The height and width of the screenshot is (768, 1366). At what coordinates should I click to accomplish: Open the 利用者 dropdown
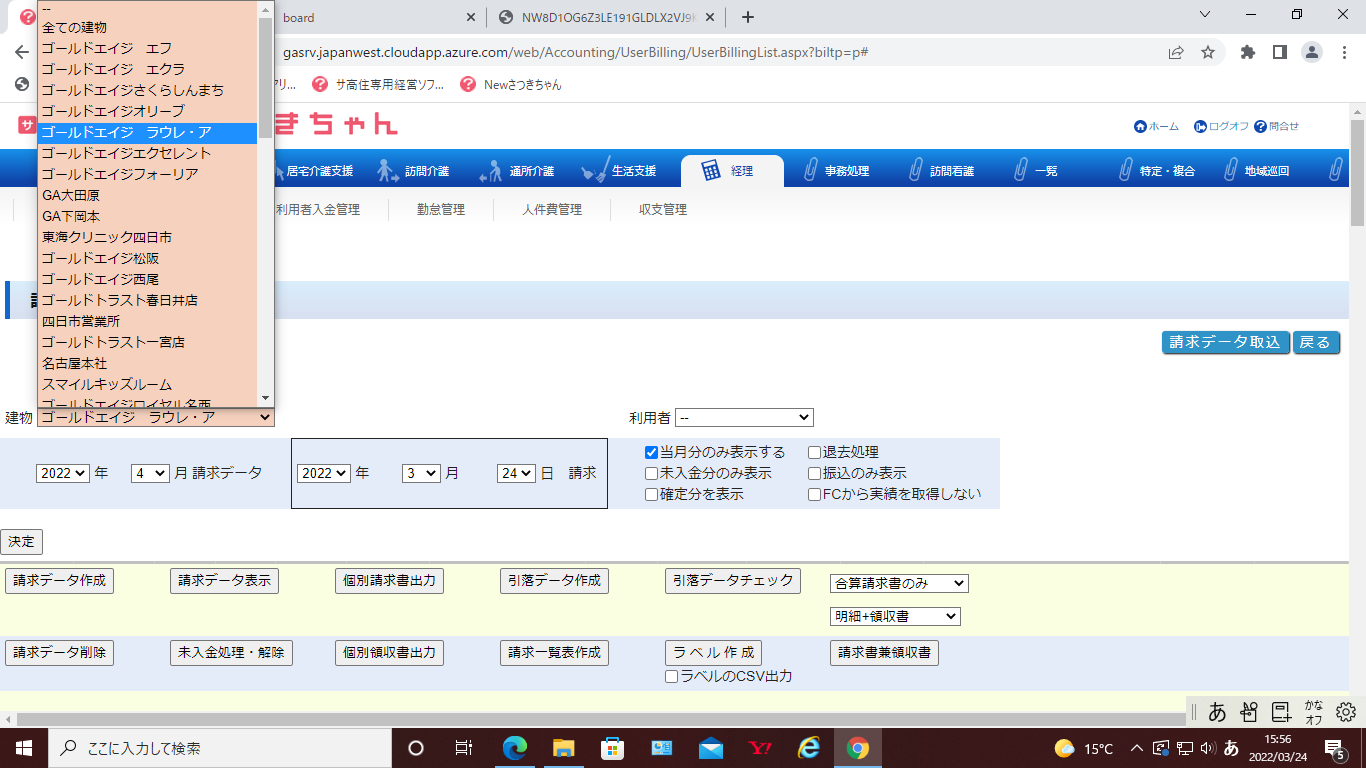744,417
